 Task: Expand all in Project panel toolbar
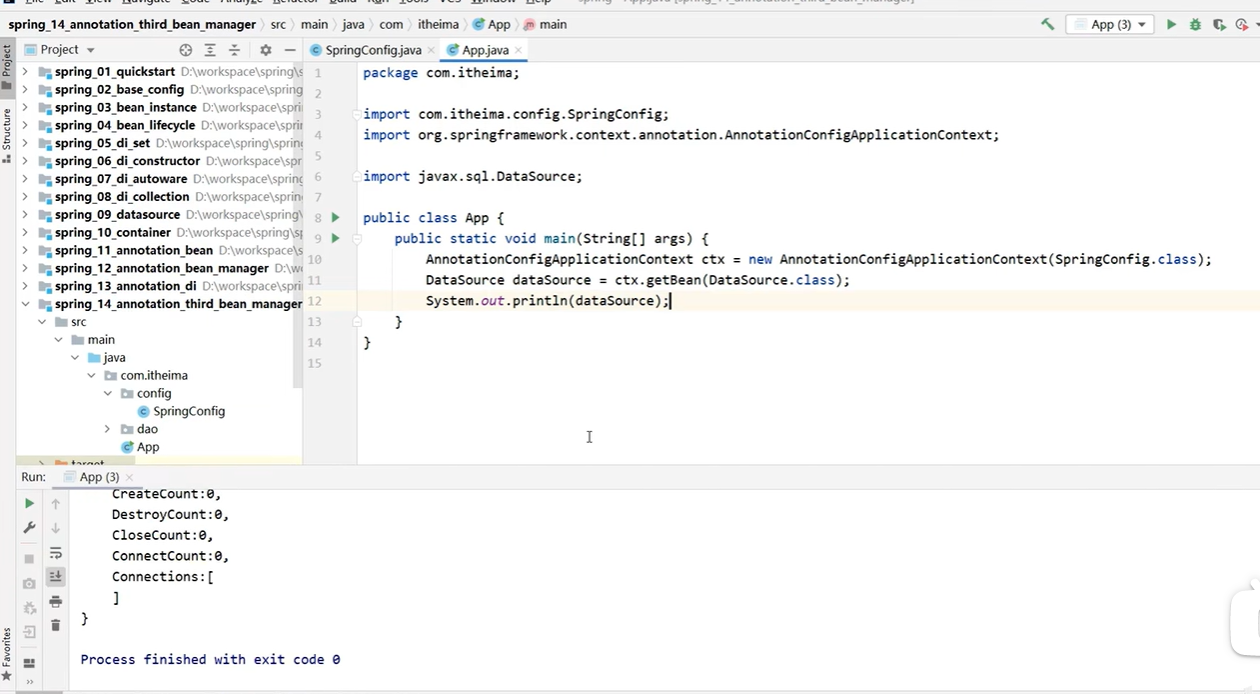pos(210,49)
